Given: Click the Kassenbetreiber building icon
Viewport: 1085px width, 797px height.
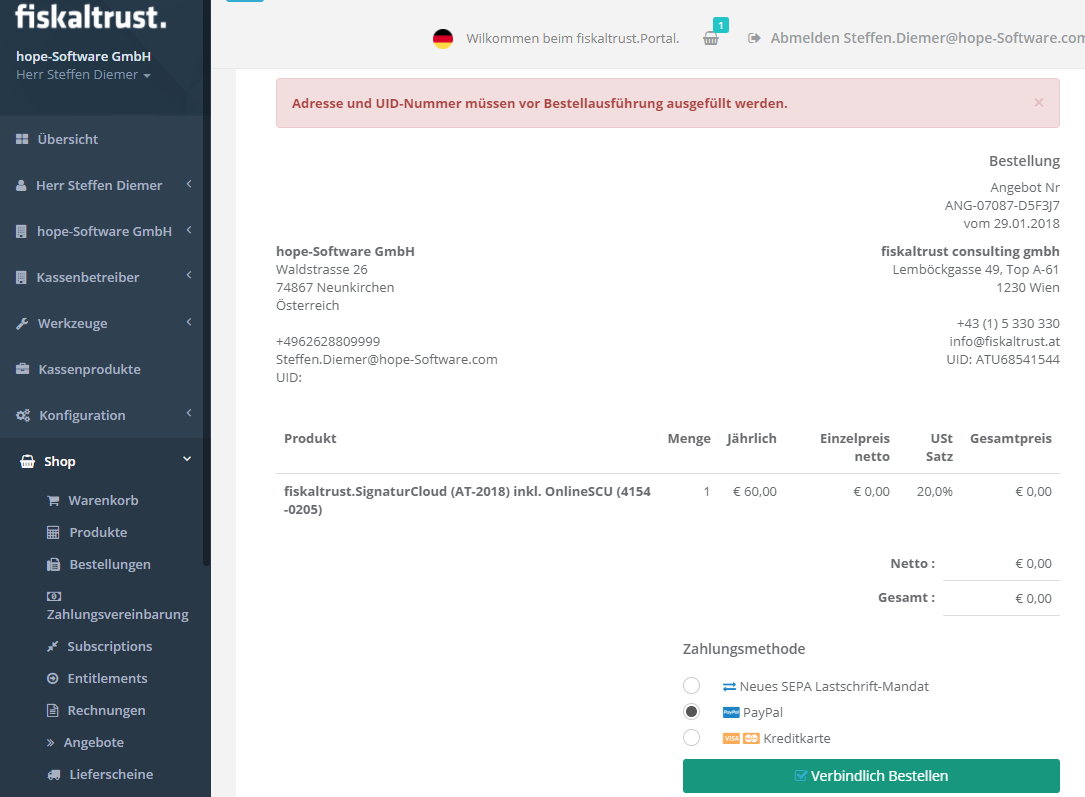Looking at the screenshot, I should tap(21, 277).
